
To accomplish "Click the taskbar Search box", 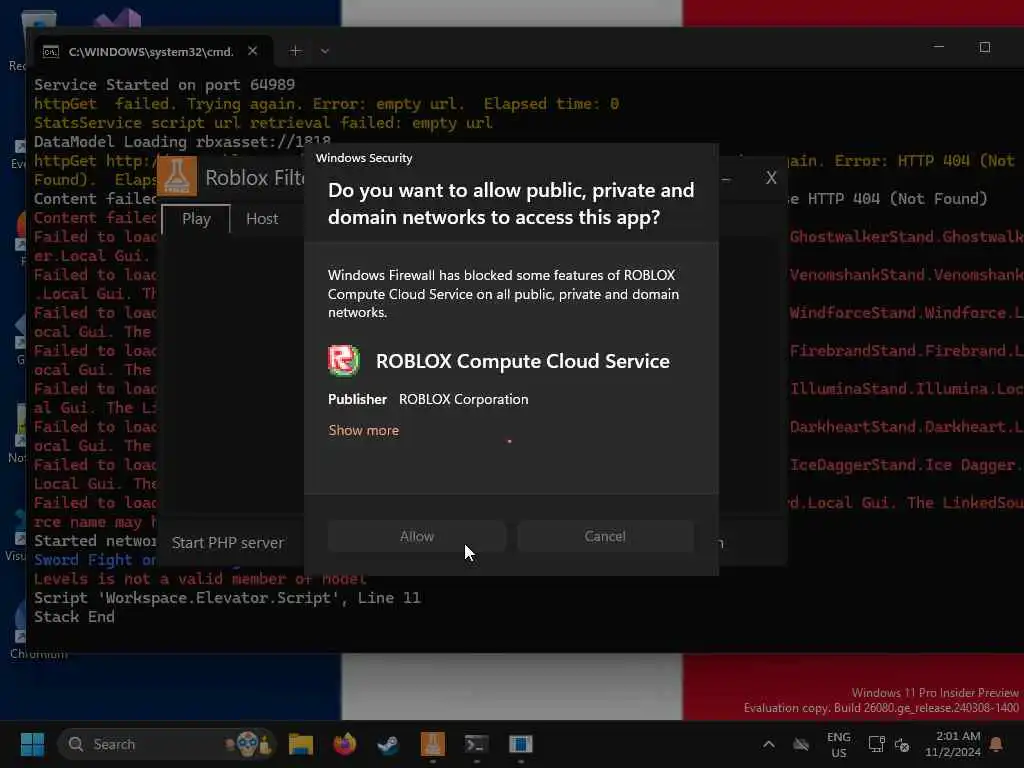I will (x=167, y=744).
